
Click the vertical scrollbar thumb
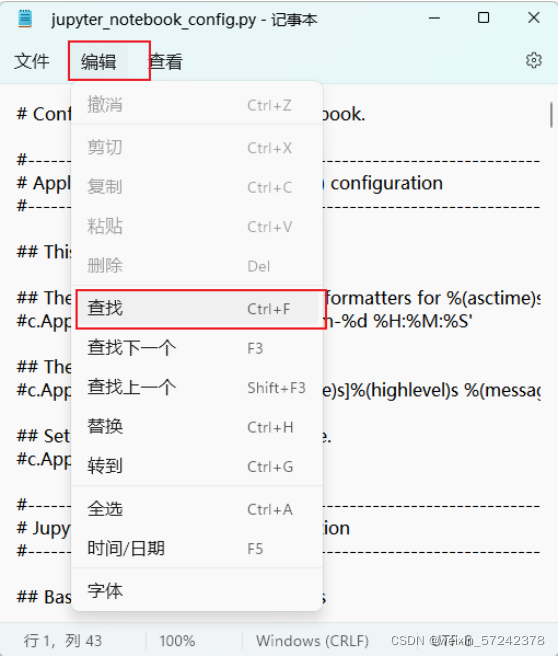pos(551,115)
